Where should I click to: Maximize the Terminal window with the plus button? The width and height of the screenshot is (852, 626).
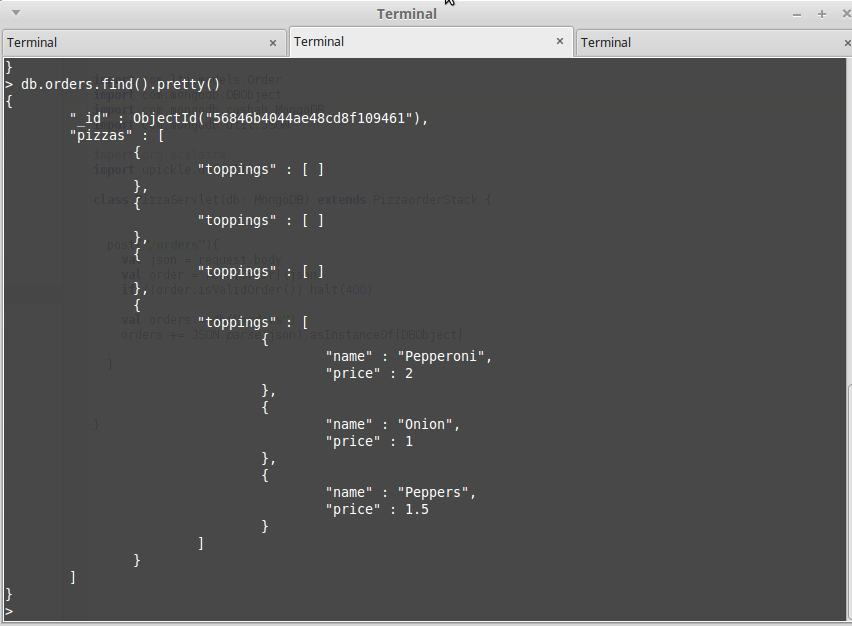point(821,14)
